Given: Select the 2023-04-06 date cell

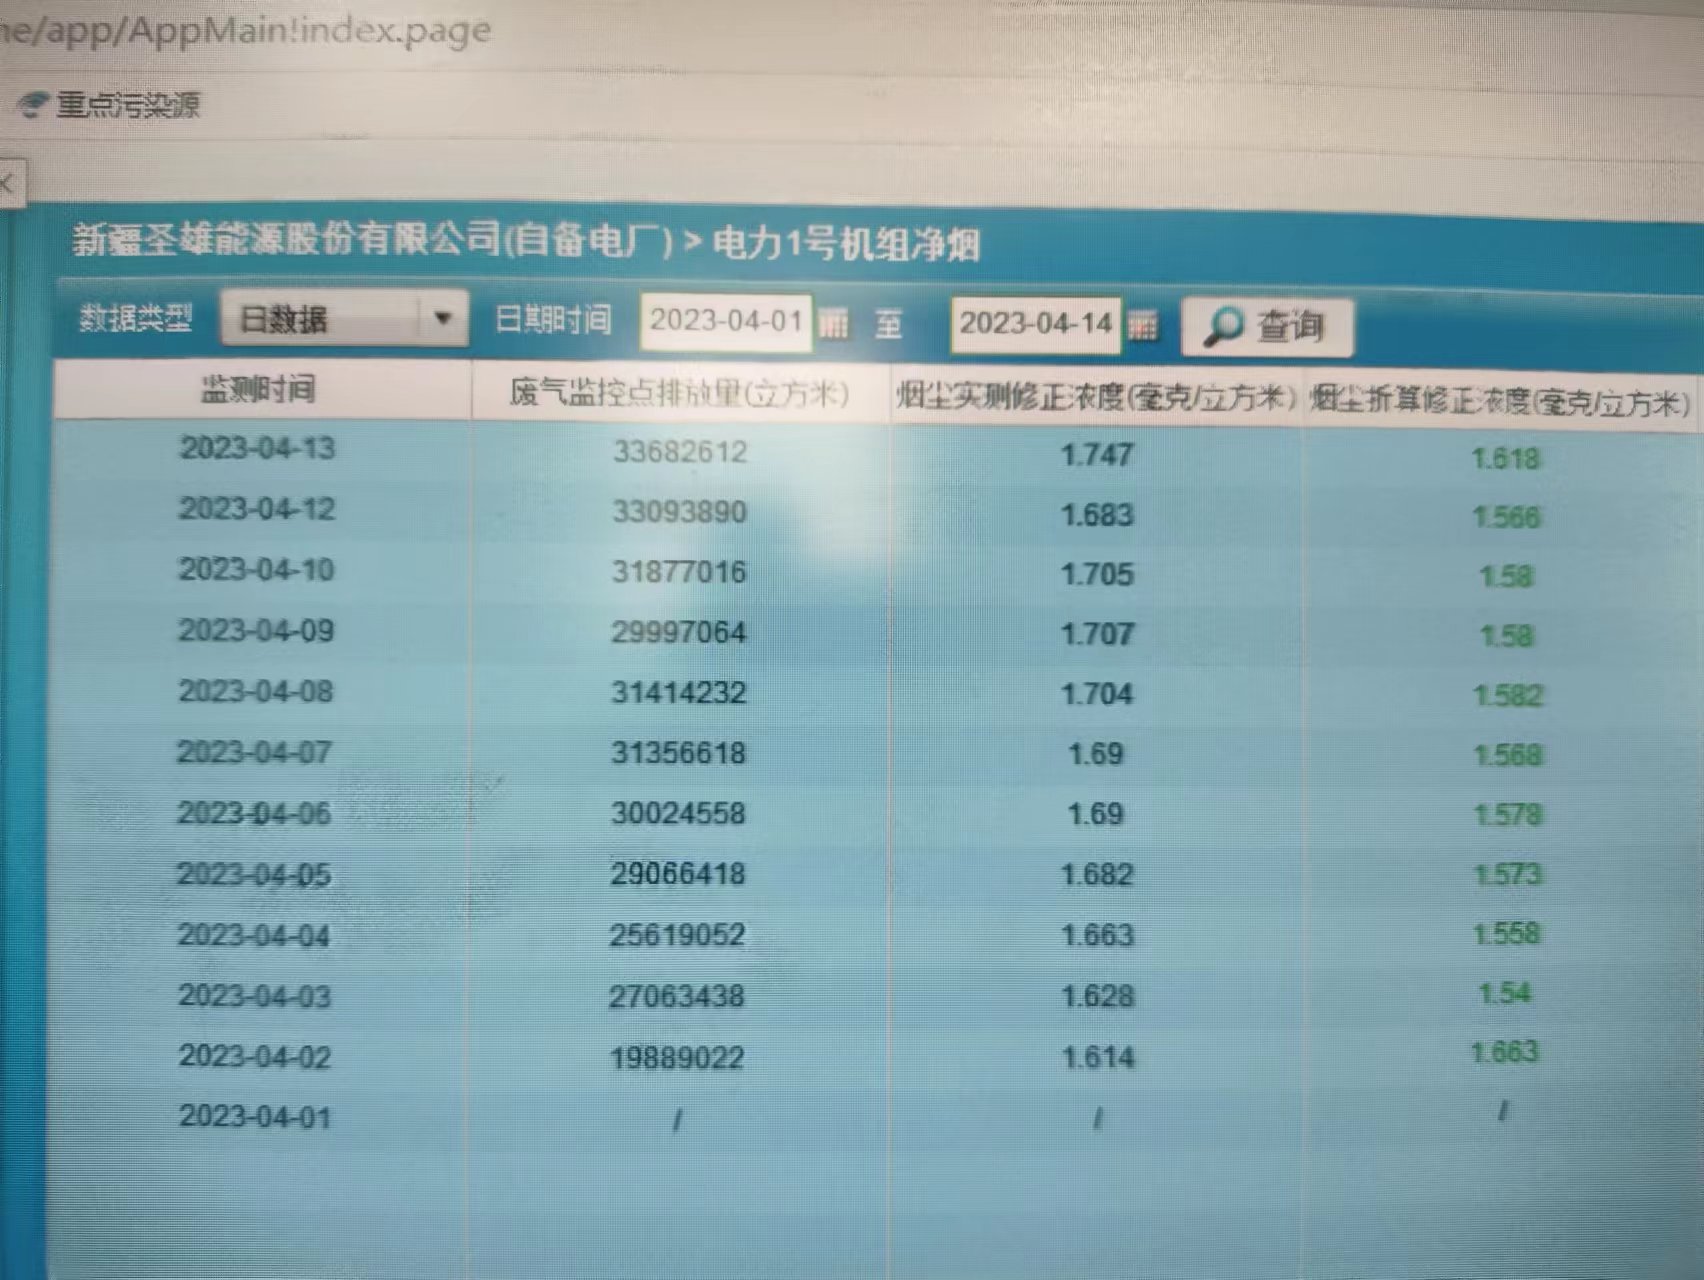Looking at the screenshot, I should click(x=254, y=813).
